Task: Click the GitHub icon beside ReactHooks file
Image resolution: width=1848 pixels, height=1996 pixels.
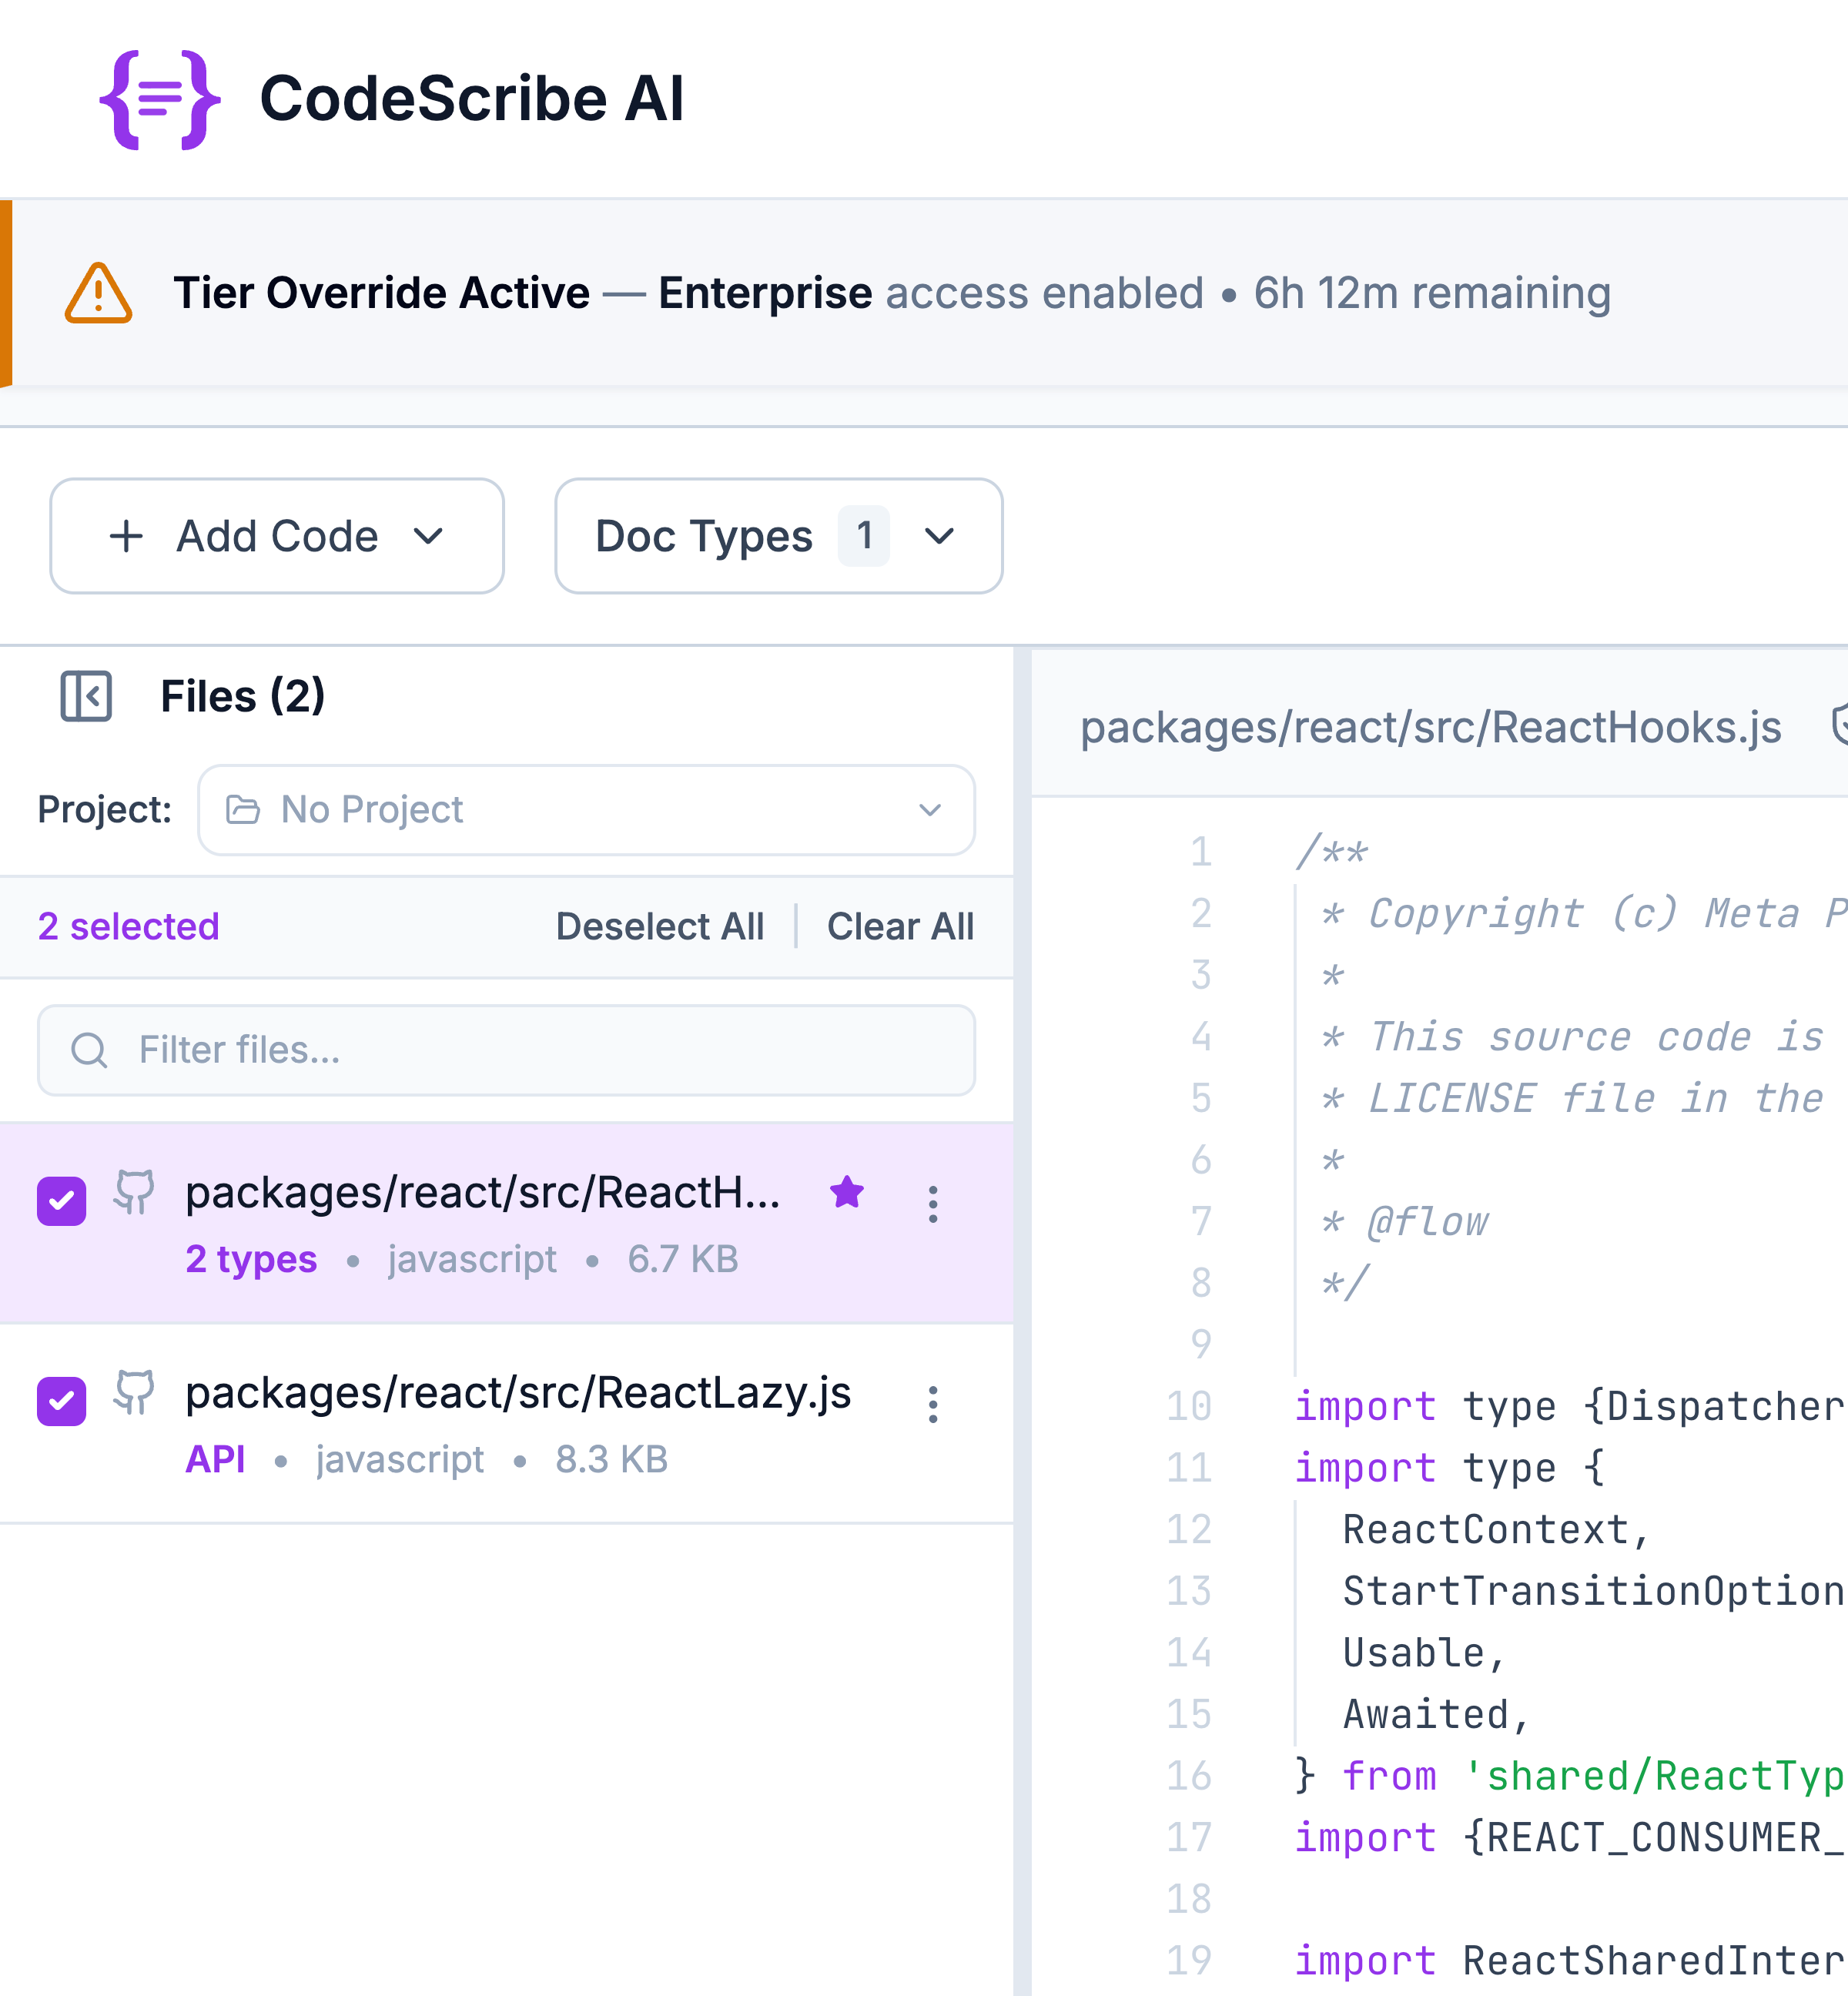Action: pos(134,1192)
